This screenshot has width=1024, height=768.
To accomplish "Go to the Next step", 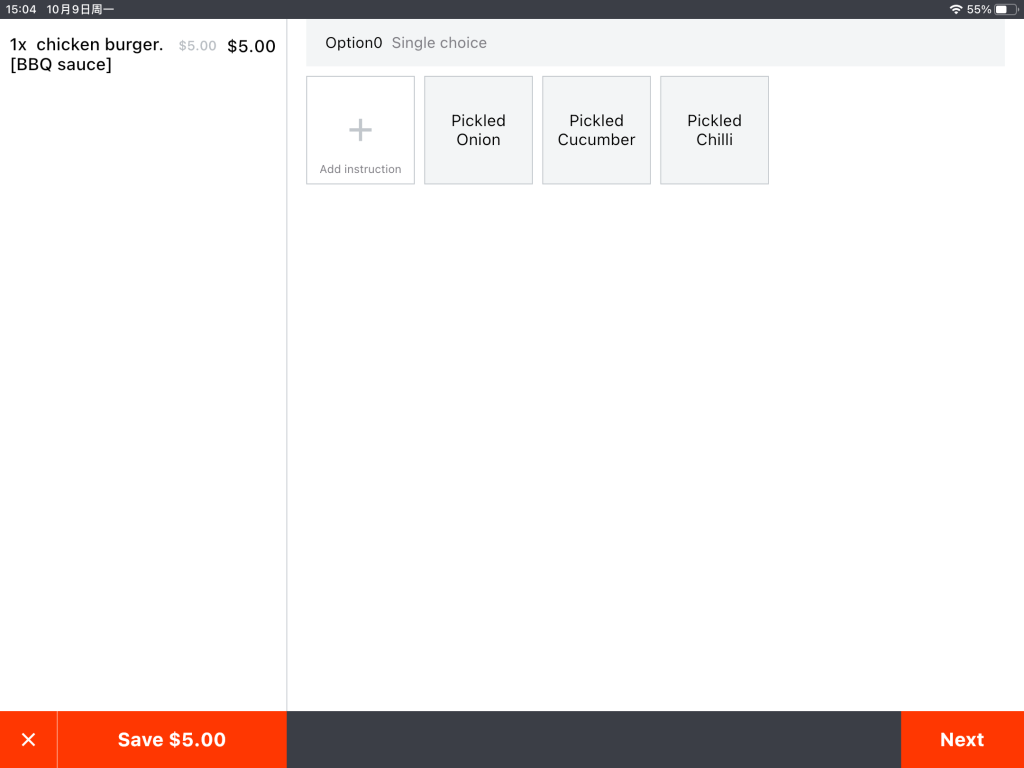I will tap(961, 740).
